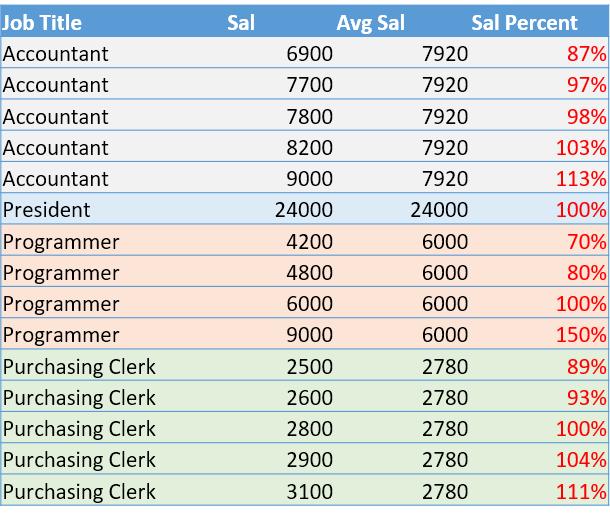Click the 93% Sal Percent cell
Viewport: 610px width, 519px height.
pyautogui.click(x=585, y=397)
